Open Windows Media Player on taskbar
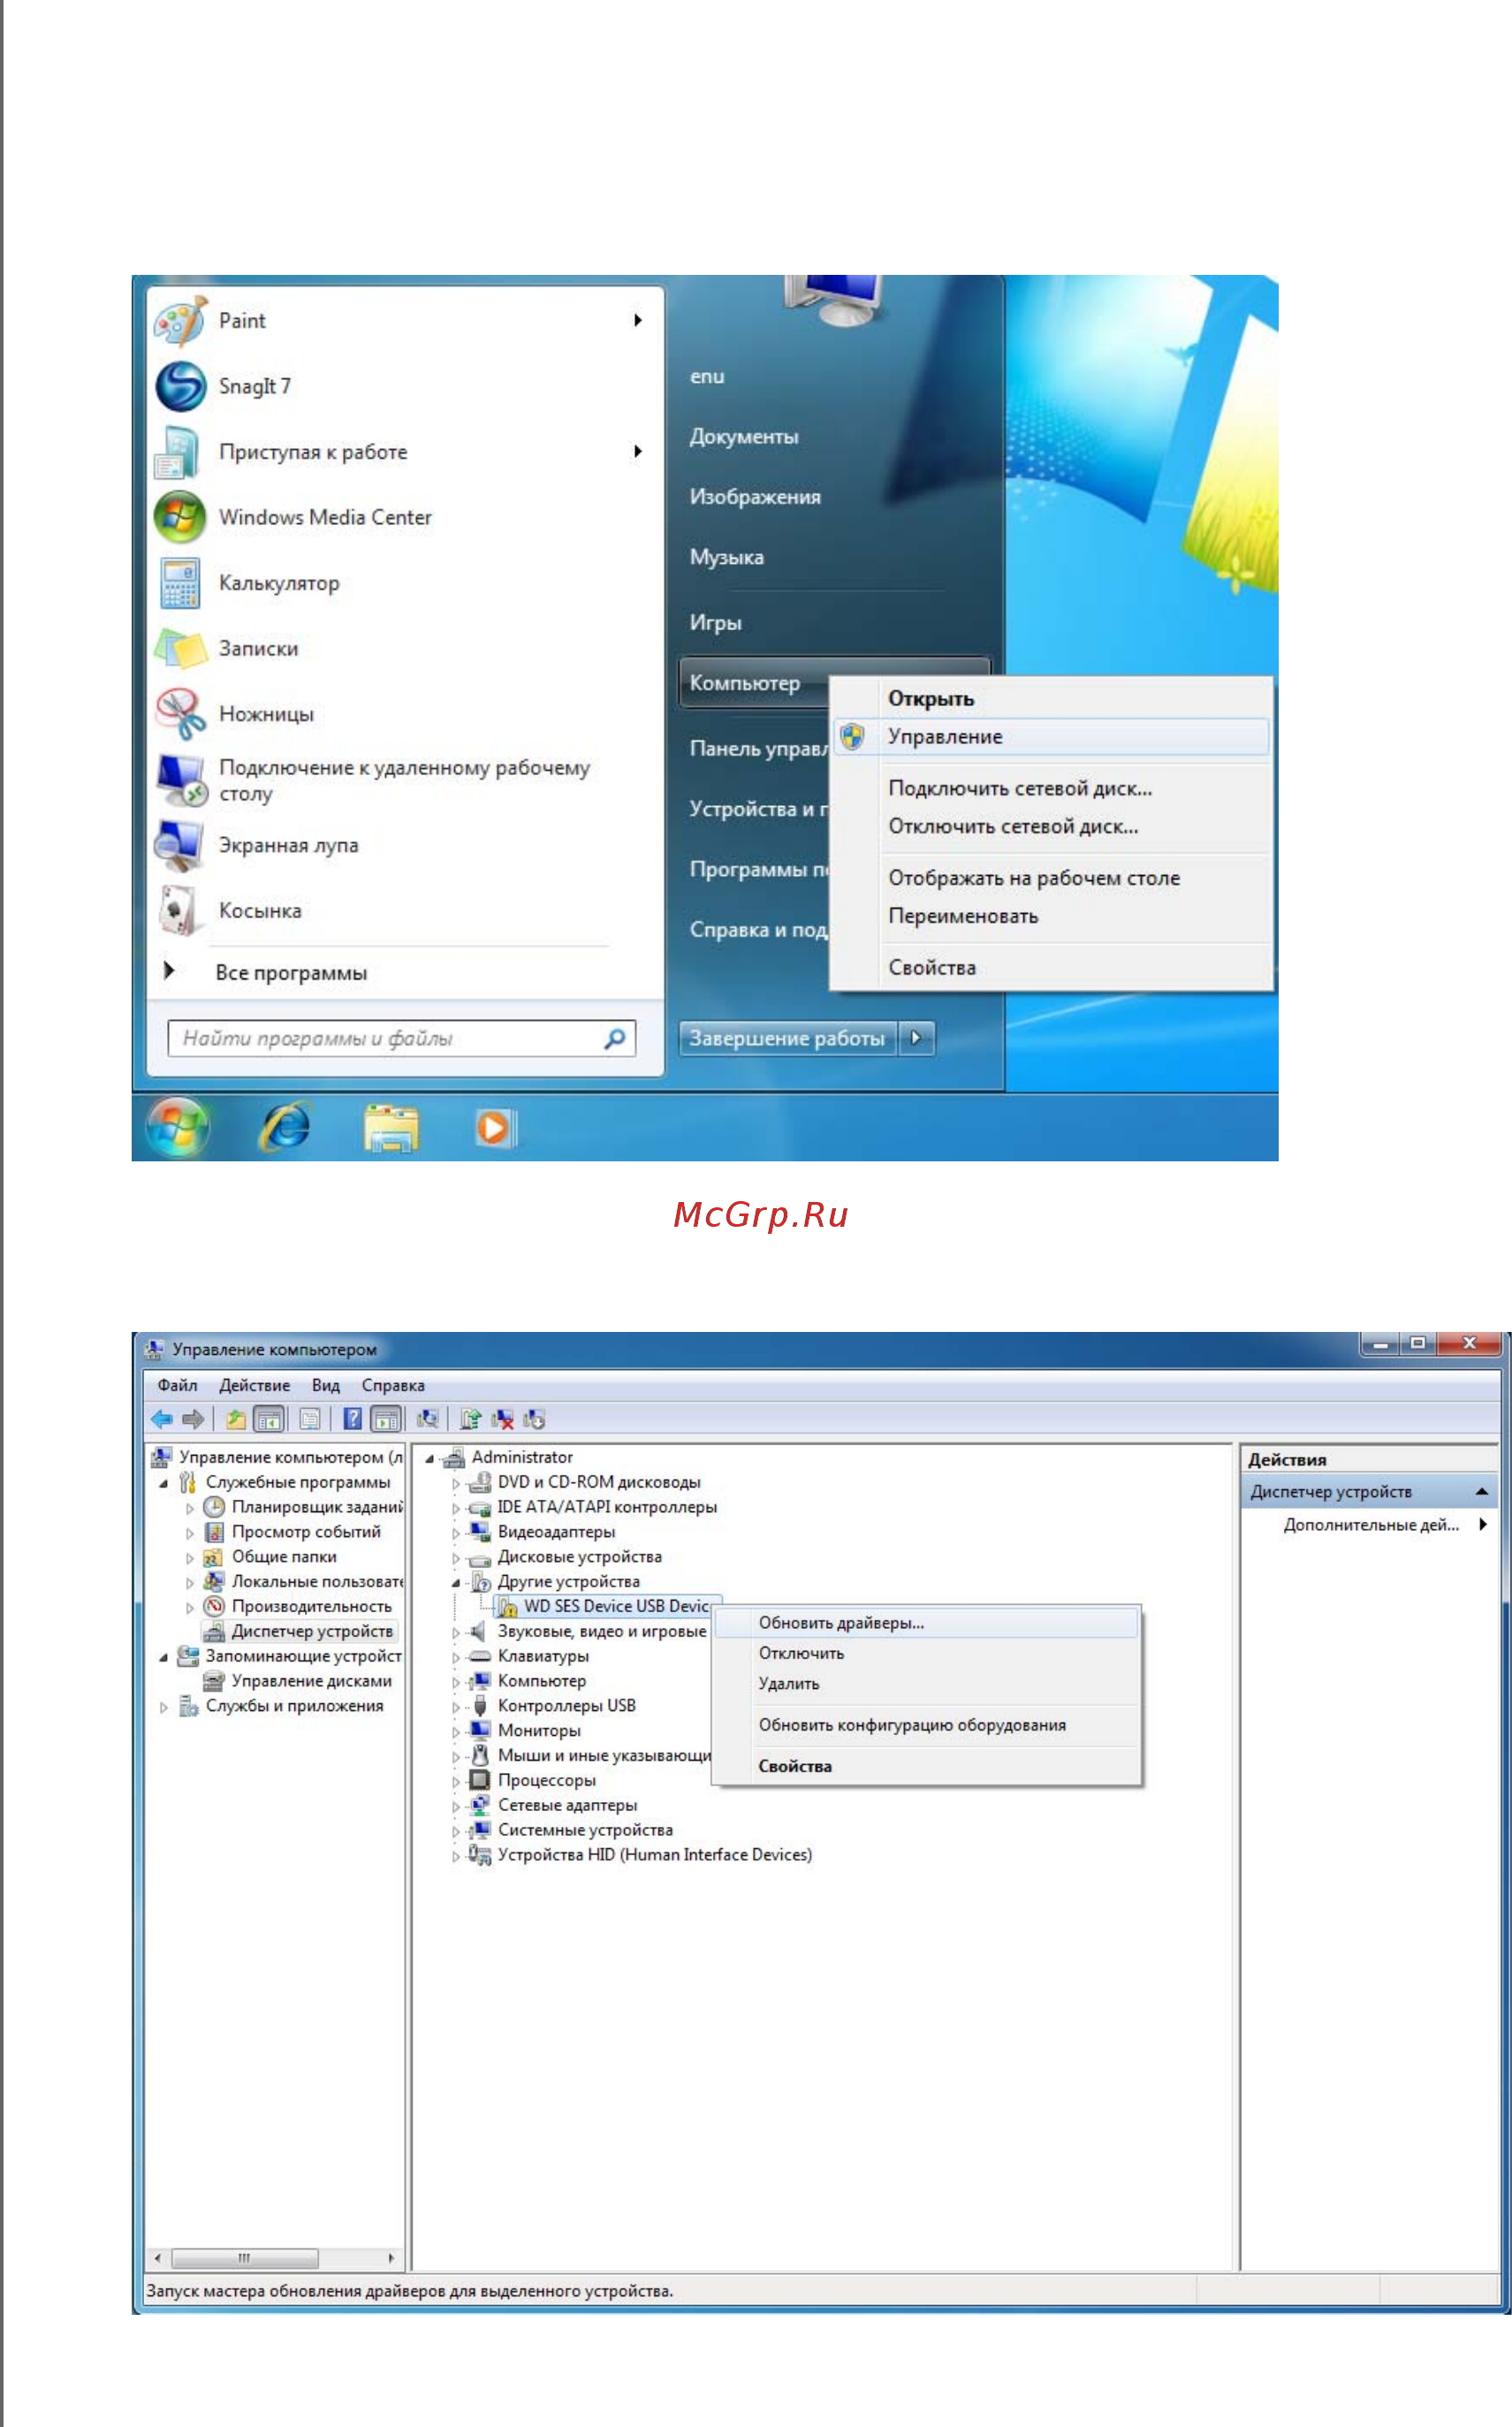The width and height of the screenshot is (1512, 2427). (x=494, y=1127)
